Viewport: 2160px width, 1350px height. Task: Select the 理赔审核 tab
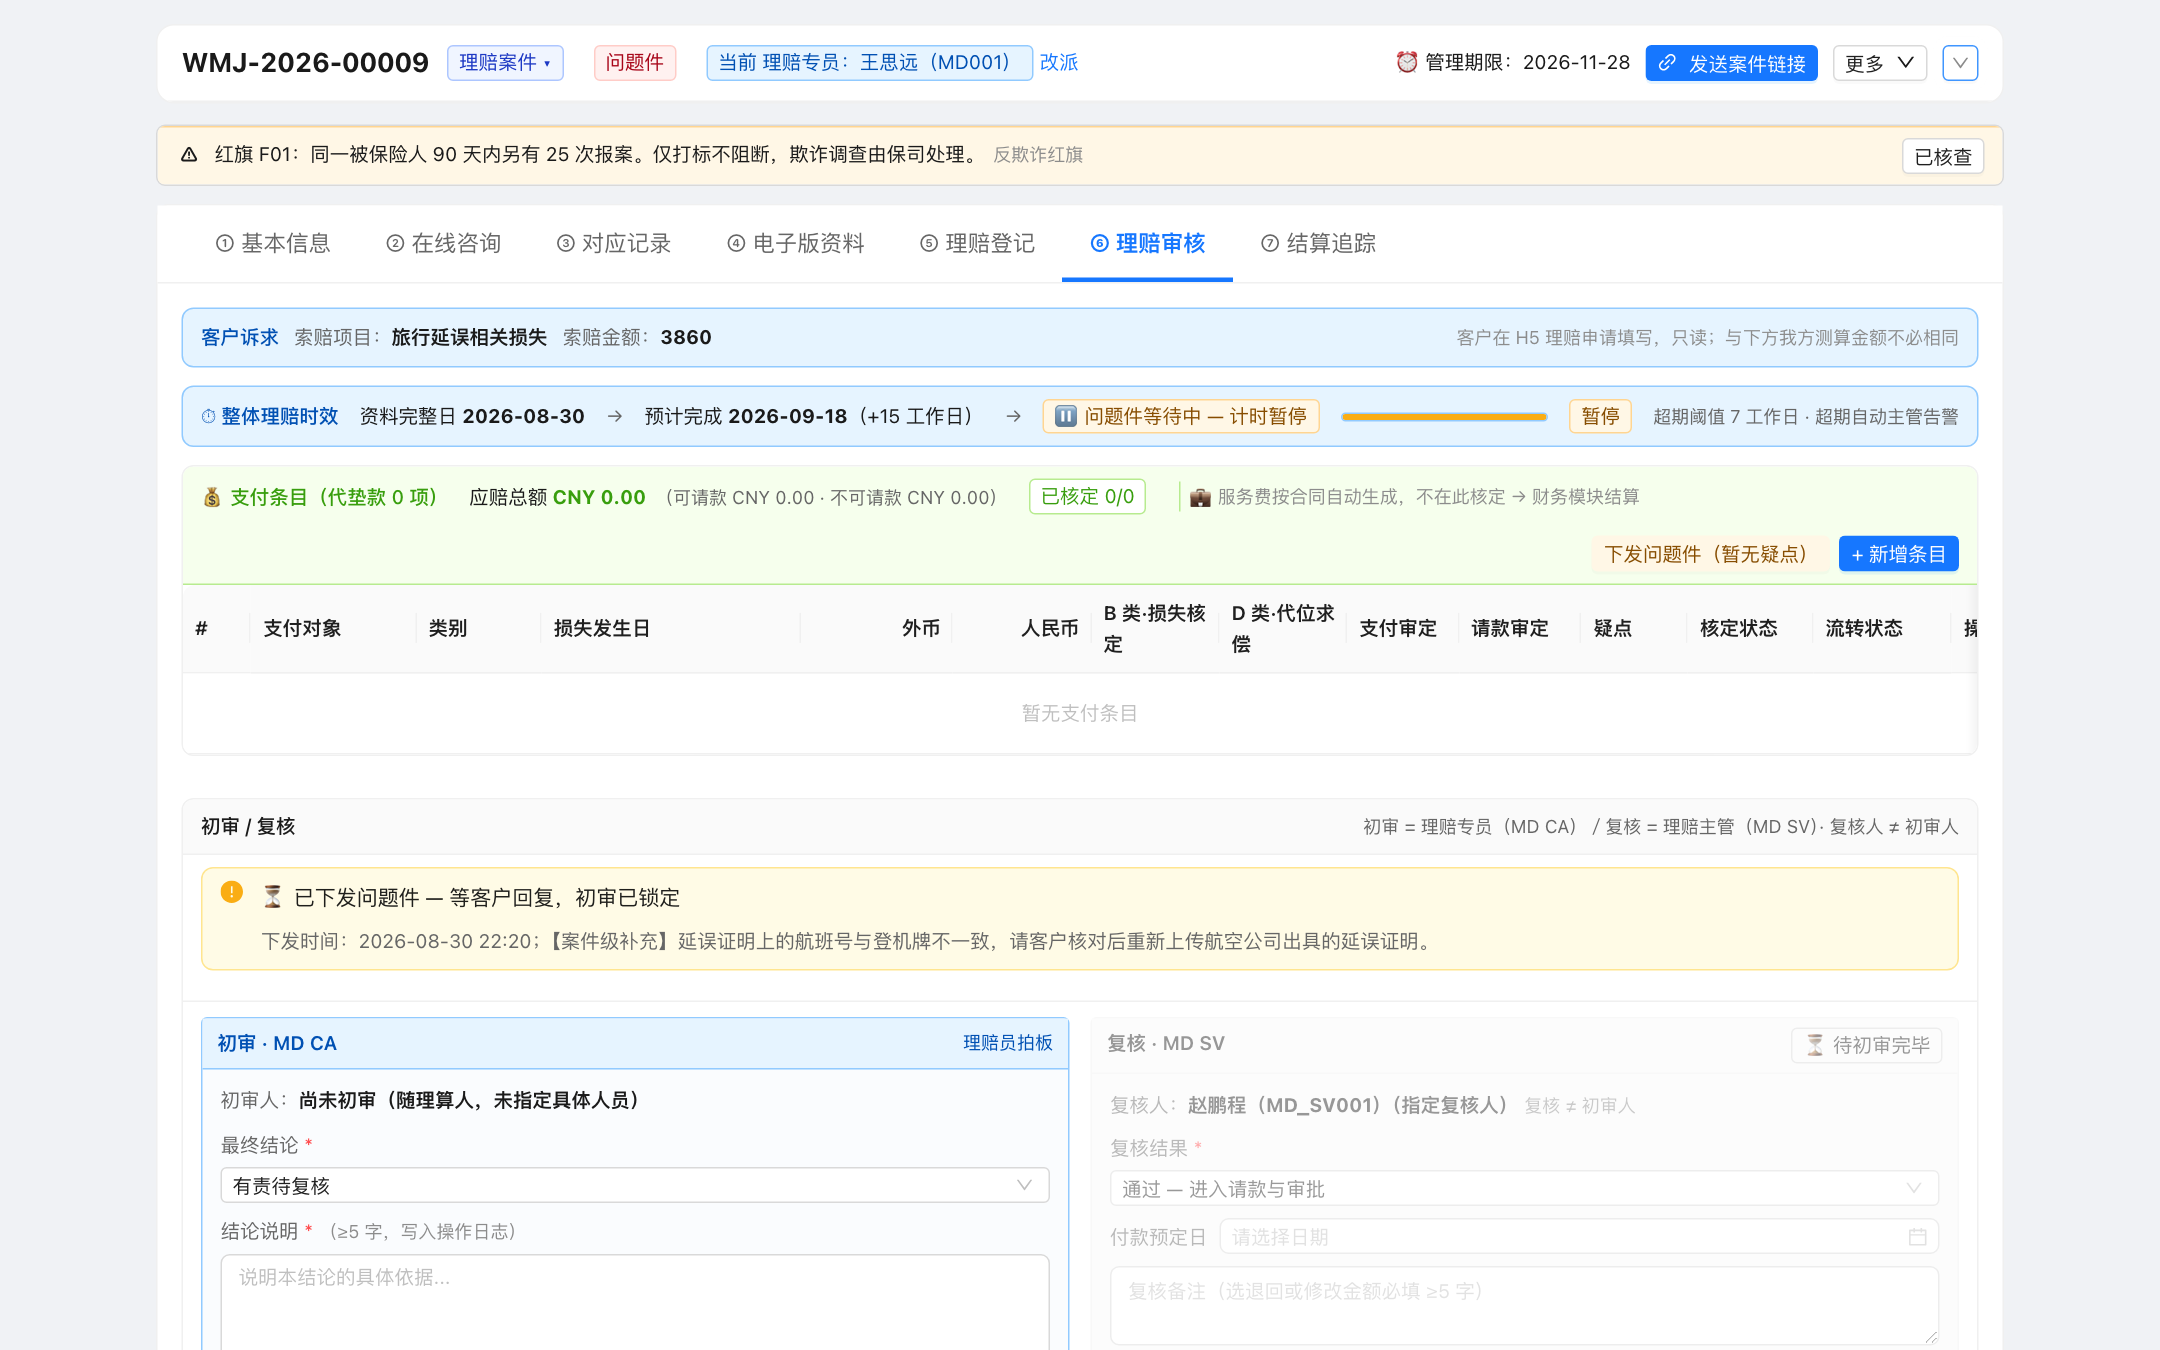(1147, 243)
